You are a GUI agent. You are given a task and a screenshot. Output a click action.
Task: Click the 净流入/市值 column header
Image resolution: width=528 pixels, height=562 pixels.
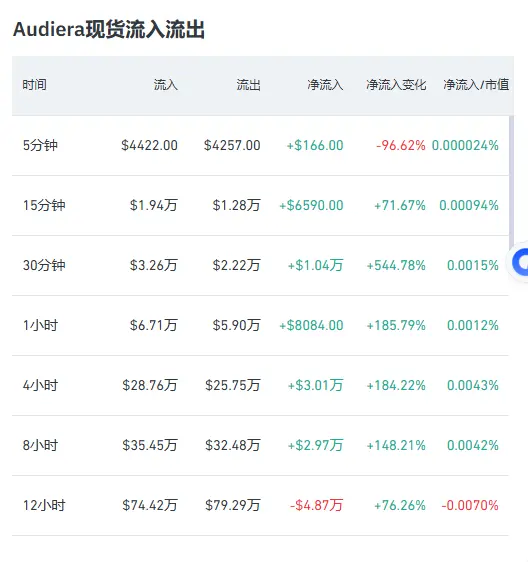[476, 85]
